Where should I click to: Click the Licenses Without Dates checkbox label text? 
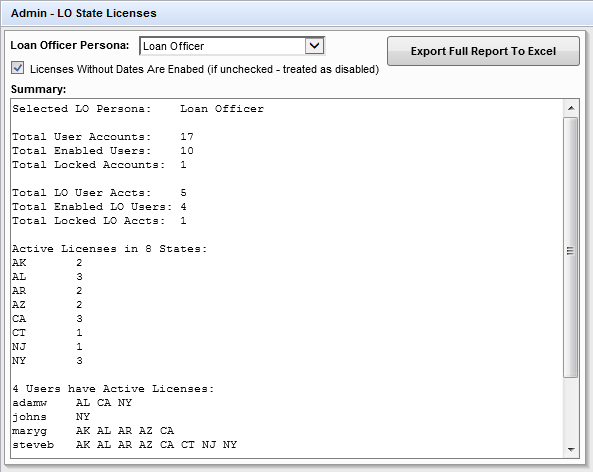tap(204, 69)
